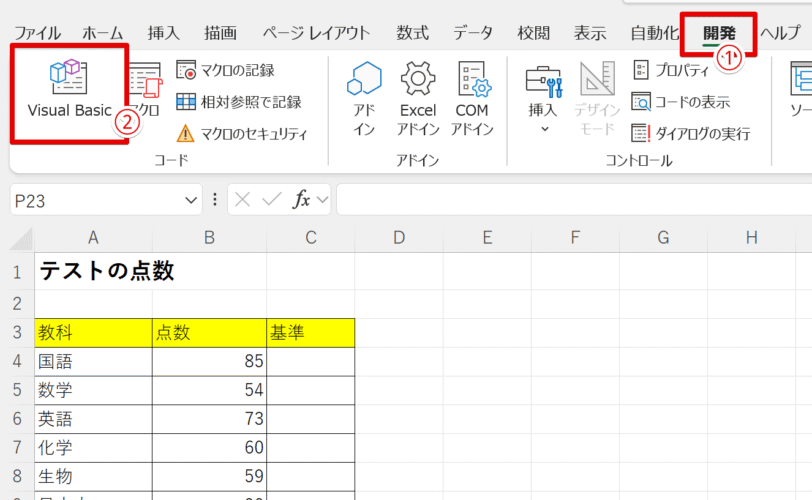
Task: Click the score cell with 60
Action: (x=209, y=448)
